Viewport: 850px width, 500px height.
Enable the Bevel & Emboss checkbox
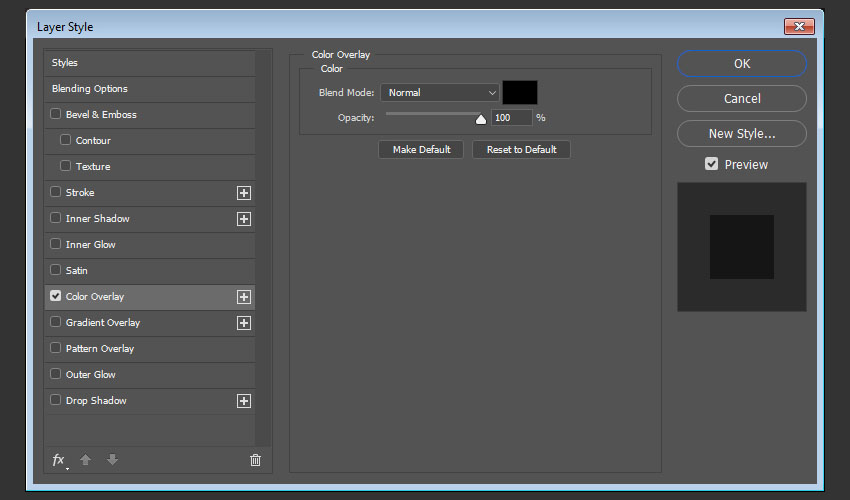pyautogui.click(x=56, y=115)
